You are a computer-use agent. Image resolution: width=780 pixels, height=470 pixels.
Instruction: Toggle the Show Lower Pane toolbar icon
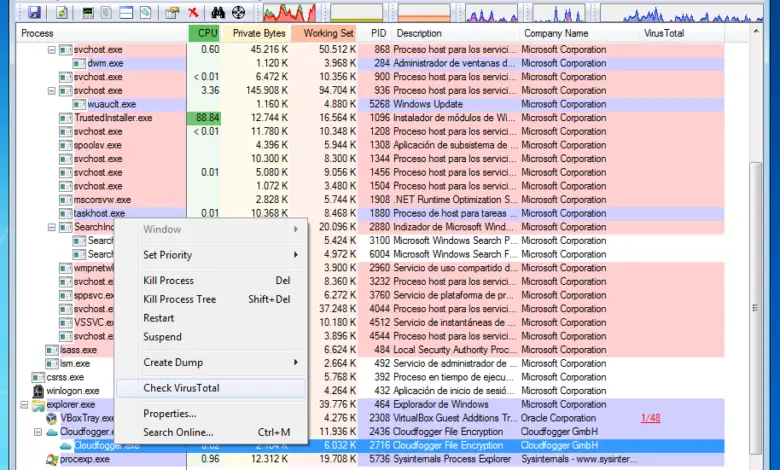coord(126,12)
